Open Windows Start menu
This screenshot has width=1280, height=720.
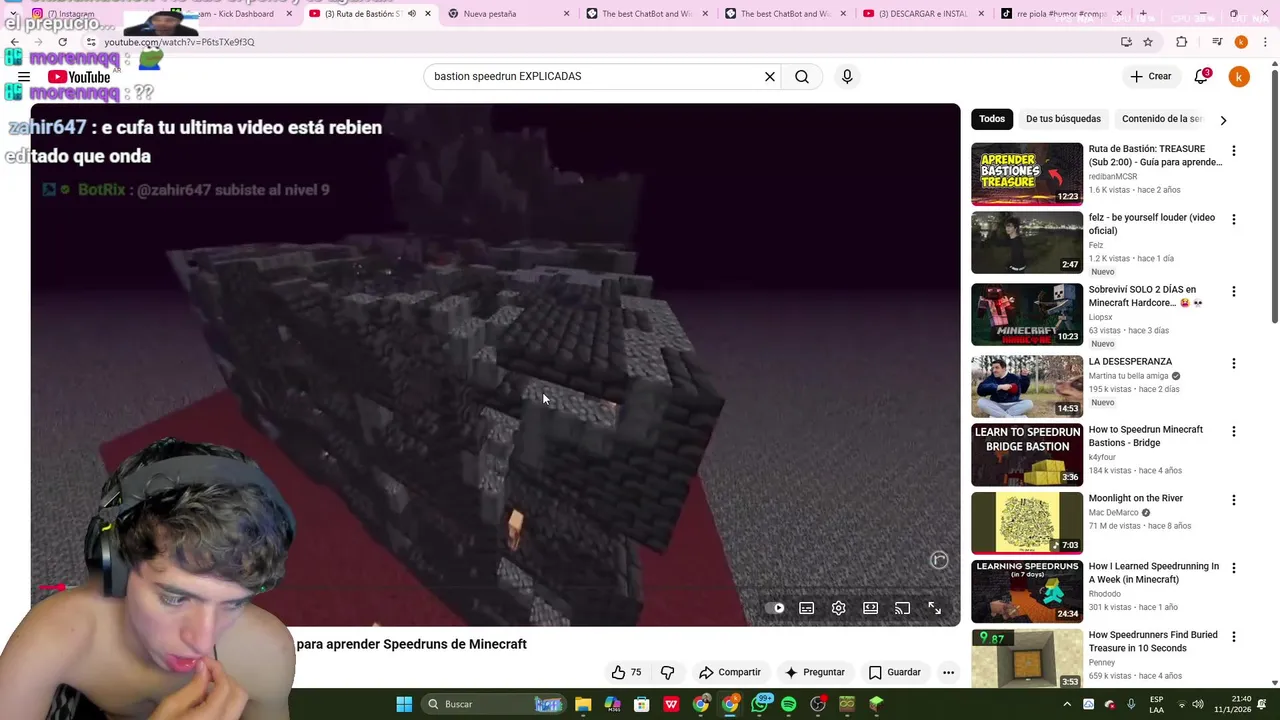pos(404,704)
